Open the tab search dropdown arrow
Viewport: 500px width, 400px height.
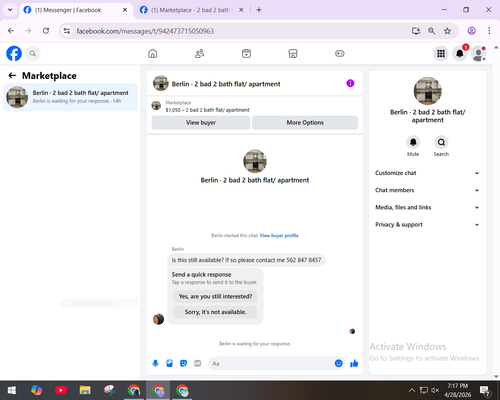tap(10, 10)
